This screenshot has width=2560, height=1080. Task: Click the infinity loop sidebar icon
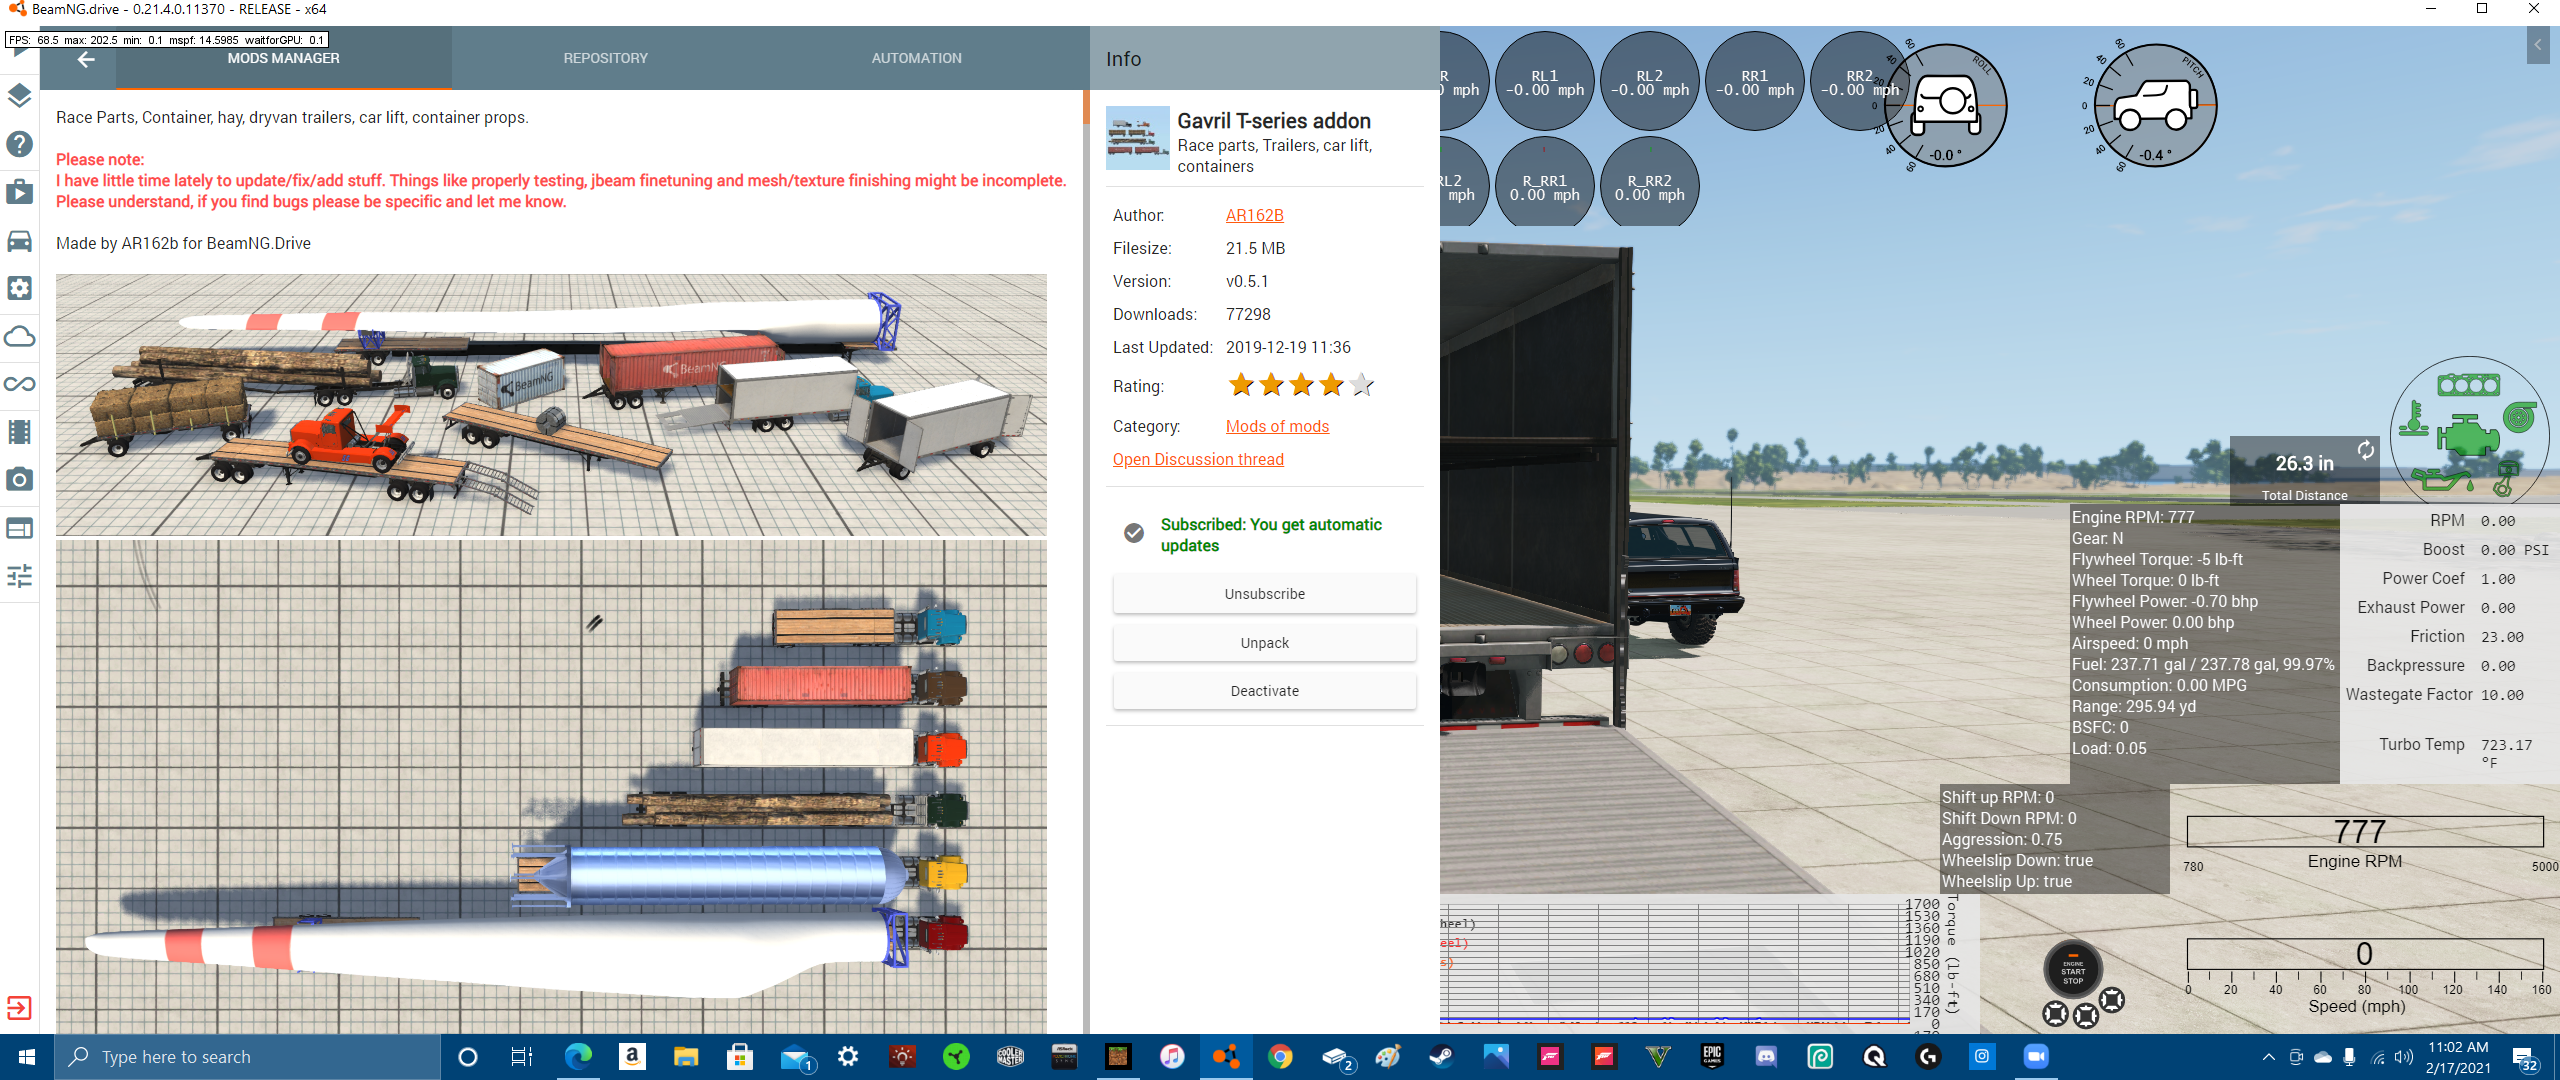click(x=19, y=384)
